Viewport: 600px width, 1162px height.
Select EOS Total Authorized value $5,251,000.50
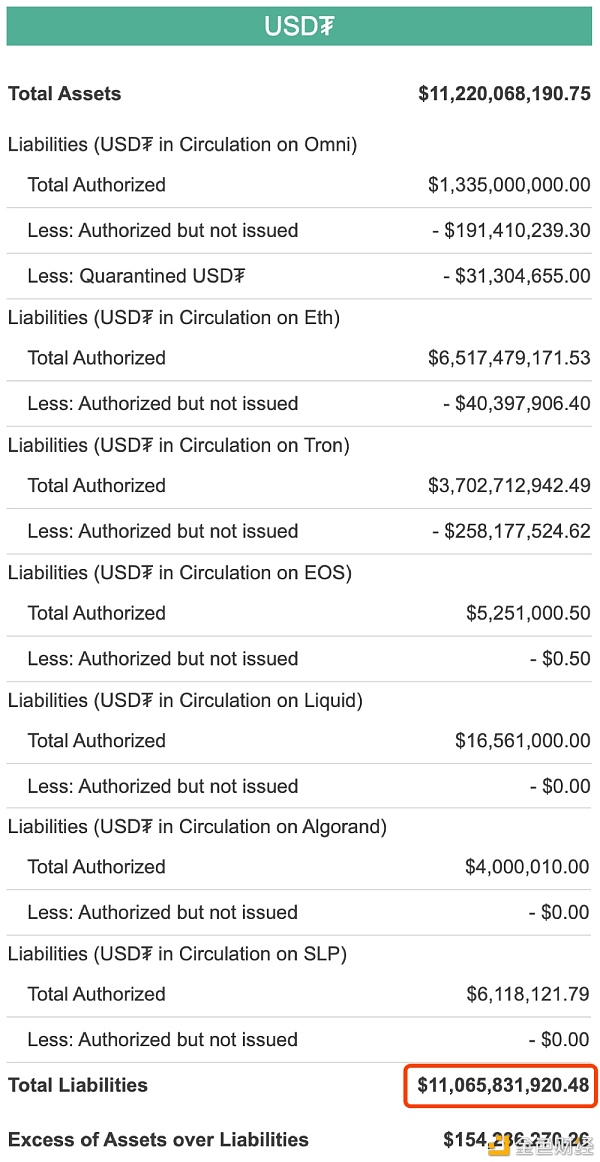pos(528,613)
